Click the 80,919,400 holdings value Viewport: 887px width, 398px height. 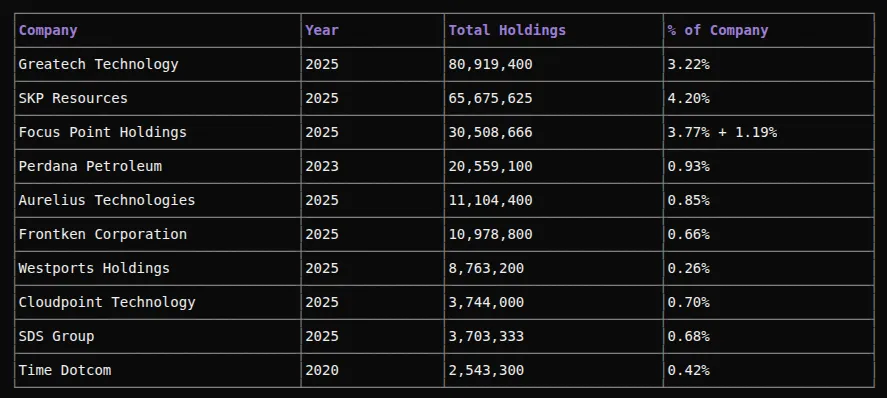(490, 64)
